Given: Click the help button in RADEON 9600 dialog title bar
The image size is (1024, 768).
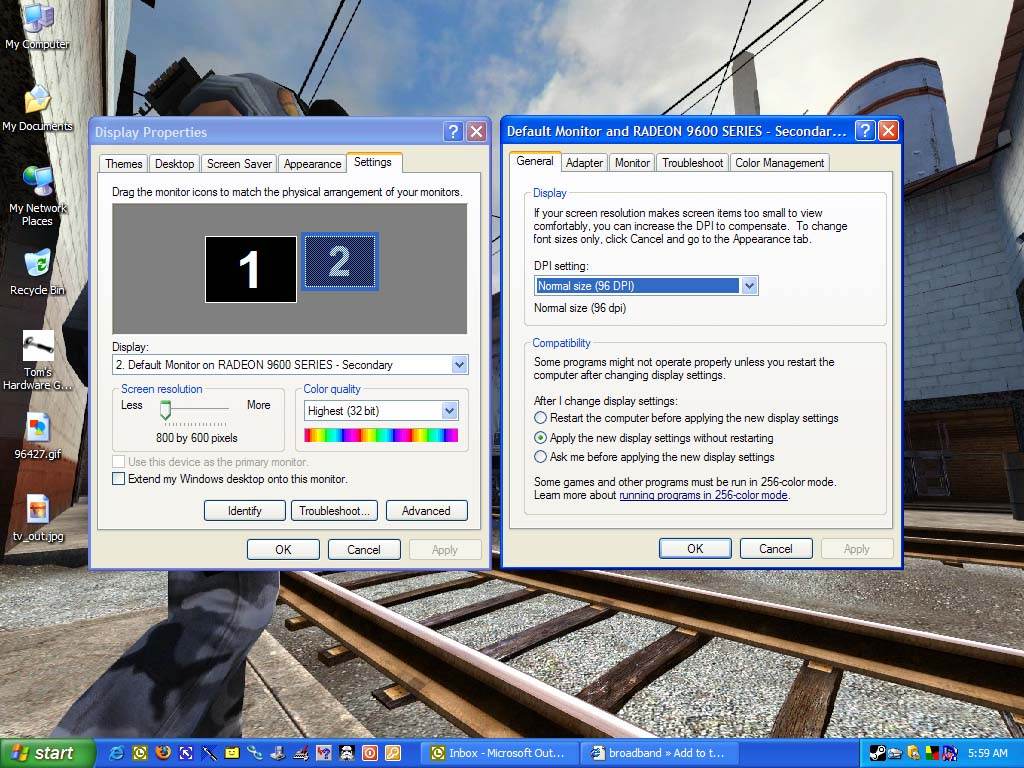Looking at the screenshot, I should [865, 131].
